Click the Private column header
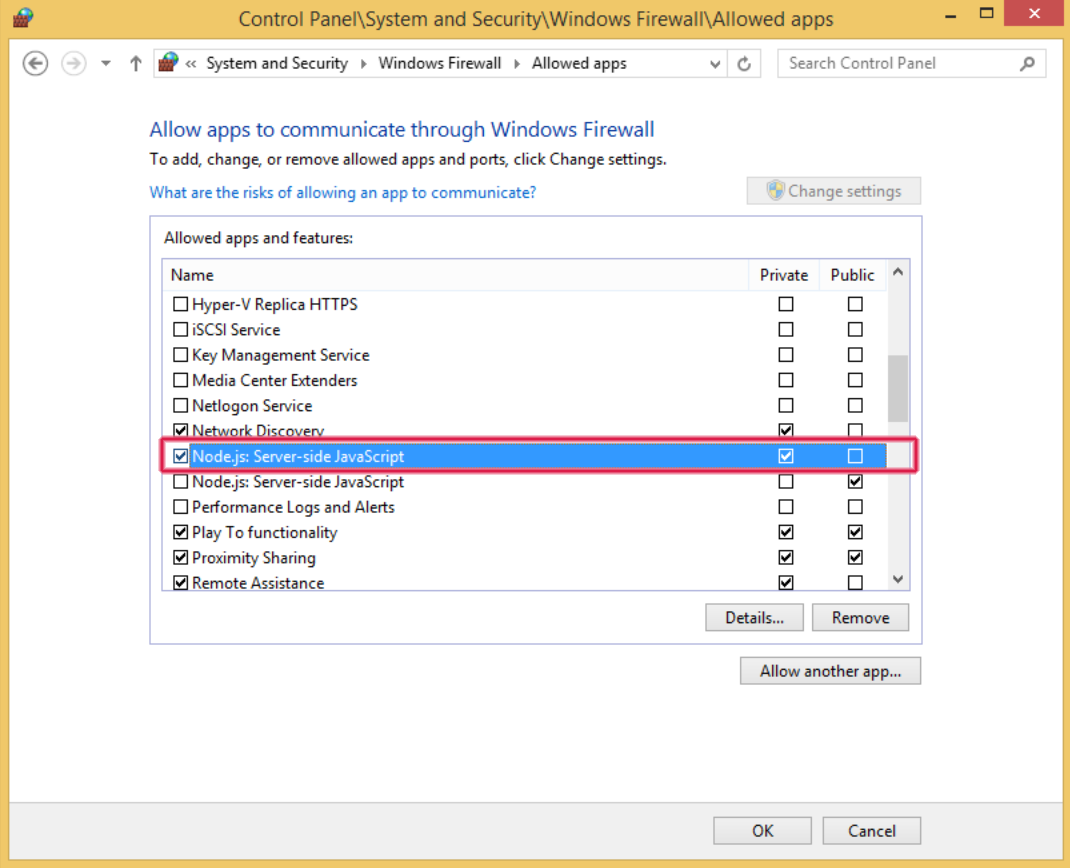The height and width of the screenshot is (868, 1070). 783,275
